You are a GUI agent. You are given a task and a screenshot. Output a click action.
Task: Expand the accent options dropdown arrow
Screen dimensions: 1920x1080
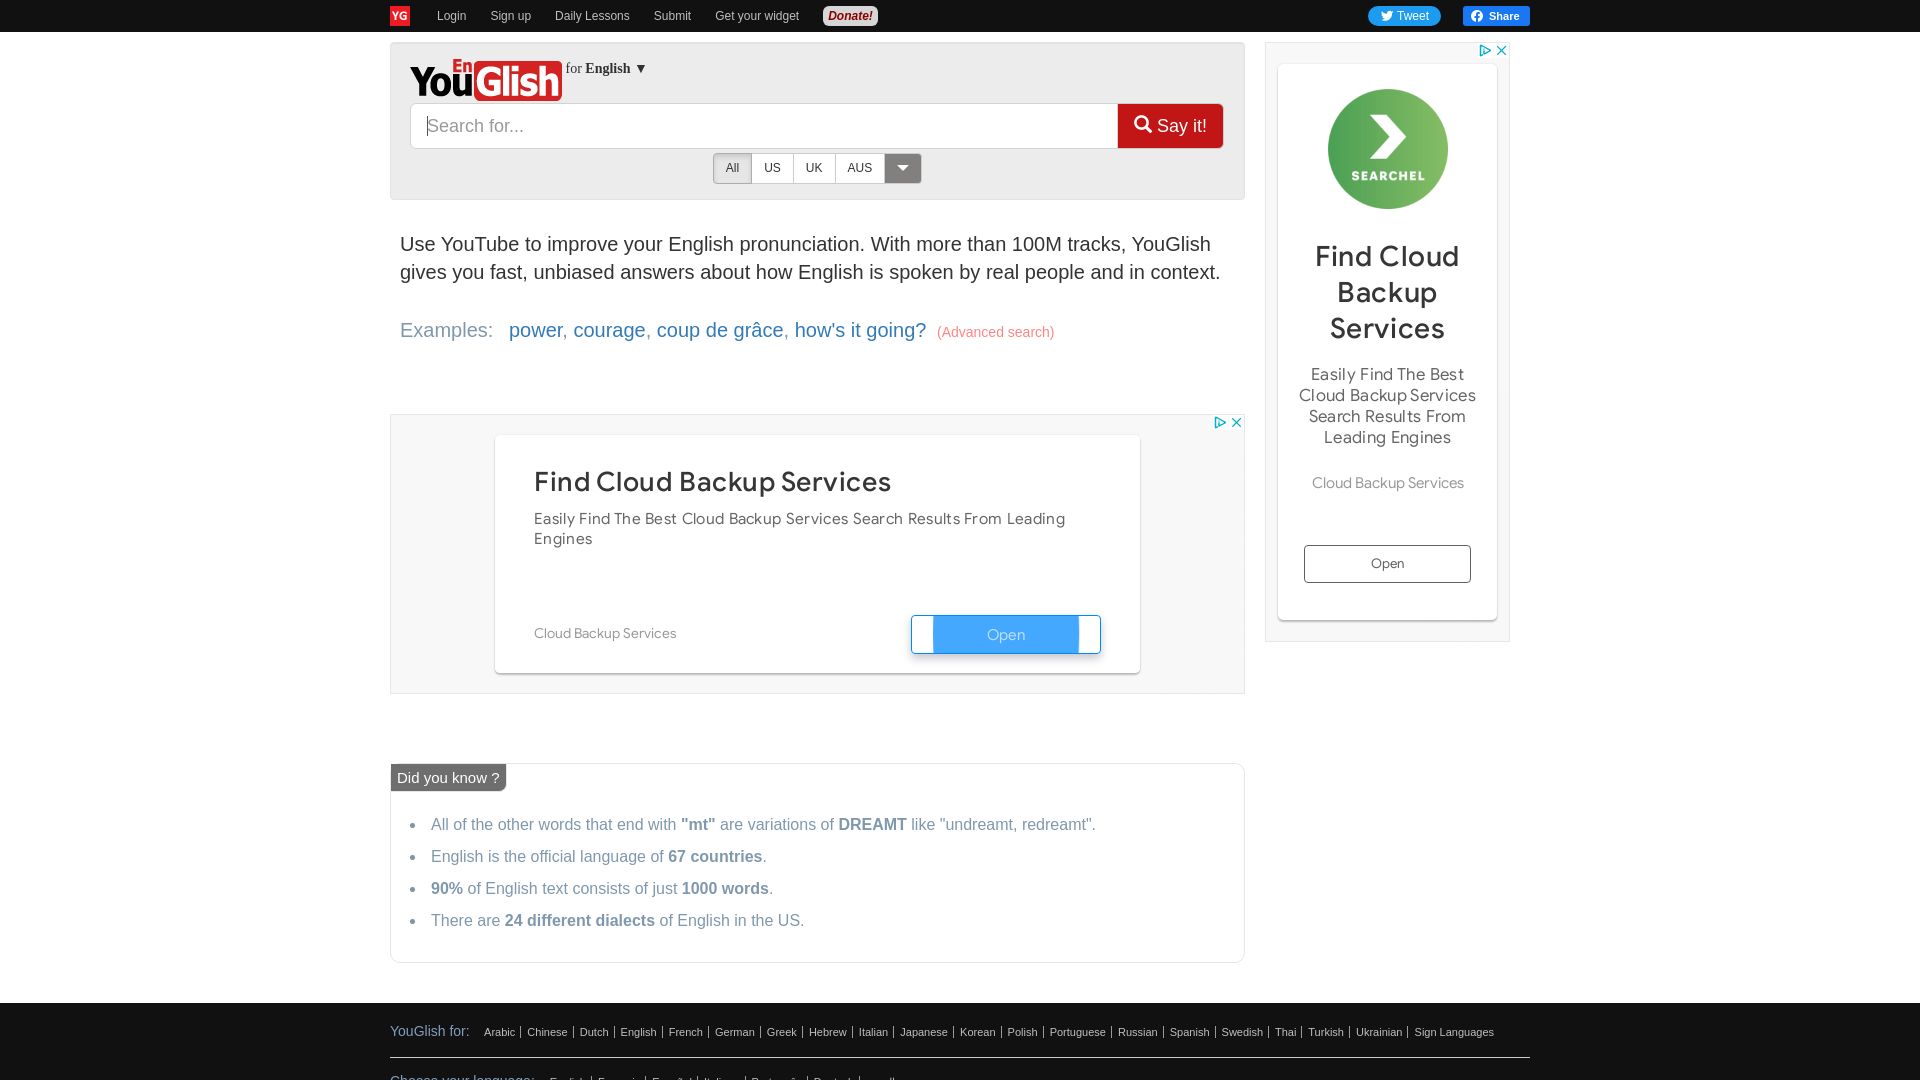[903, 168]
